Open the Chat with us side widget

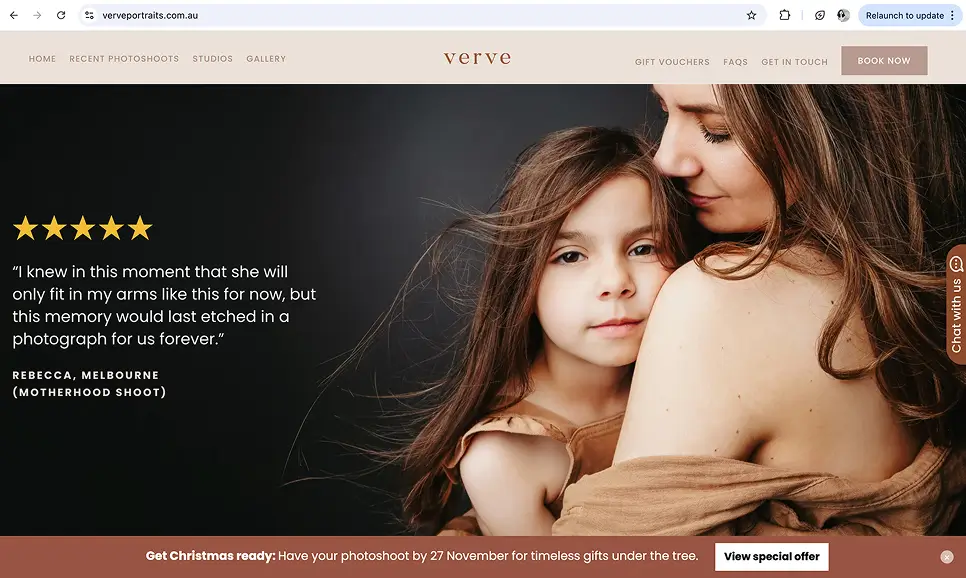pyautogui.click(x=956, y=304)
